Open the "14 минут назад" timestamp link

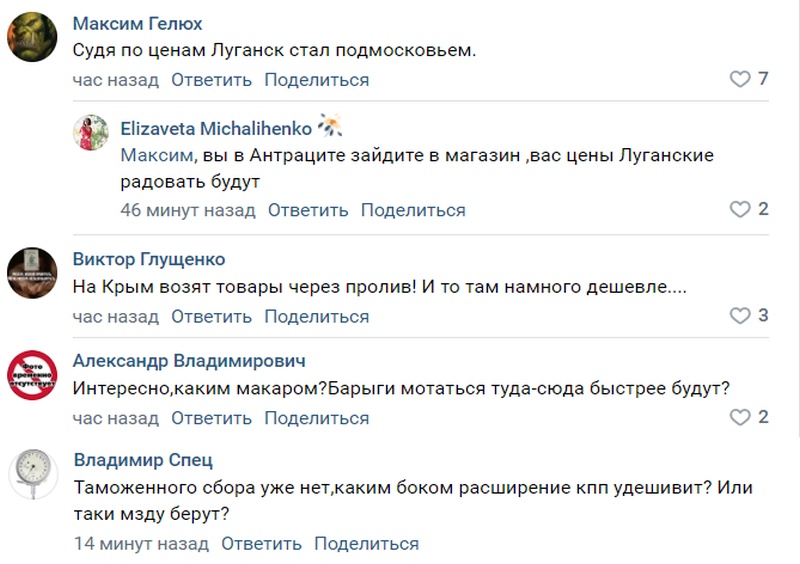[x=141, y=544]
